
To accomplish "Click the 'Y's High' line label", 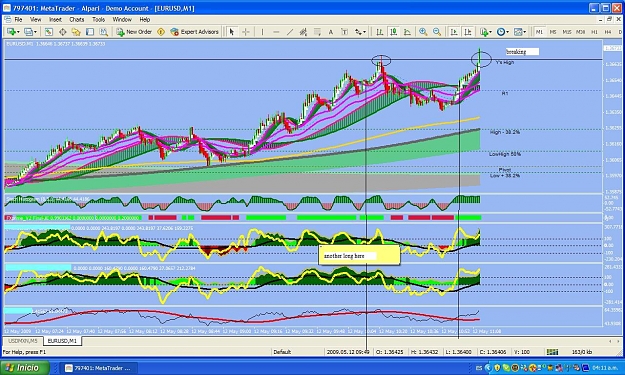I will (x=505, y=63).
